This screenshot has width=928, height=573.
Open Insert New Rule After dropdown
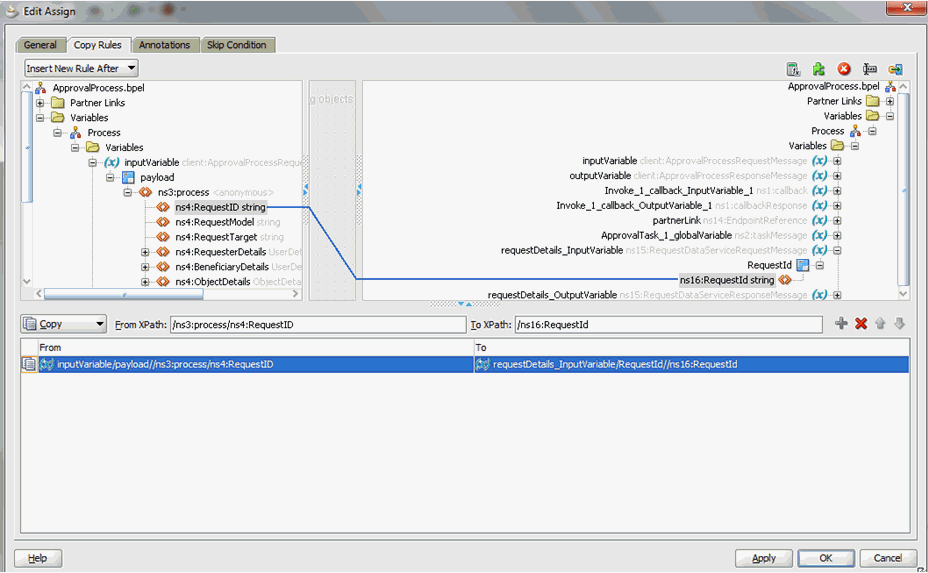[81, 68]
